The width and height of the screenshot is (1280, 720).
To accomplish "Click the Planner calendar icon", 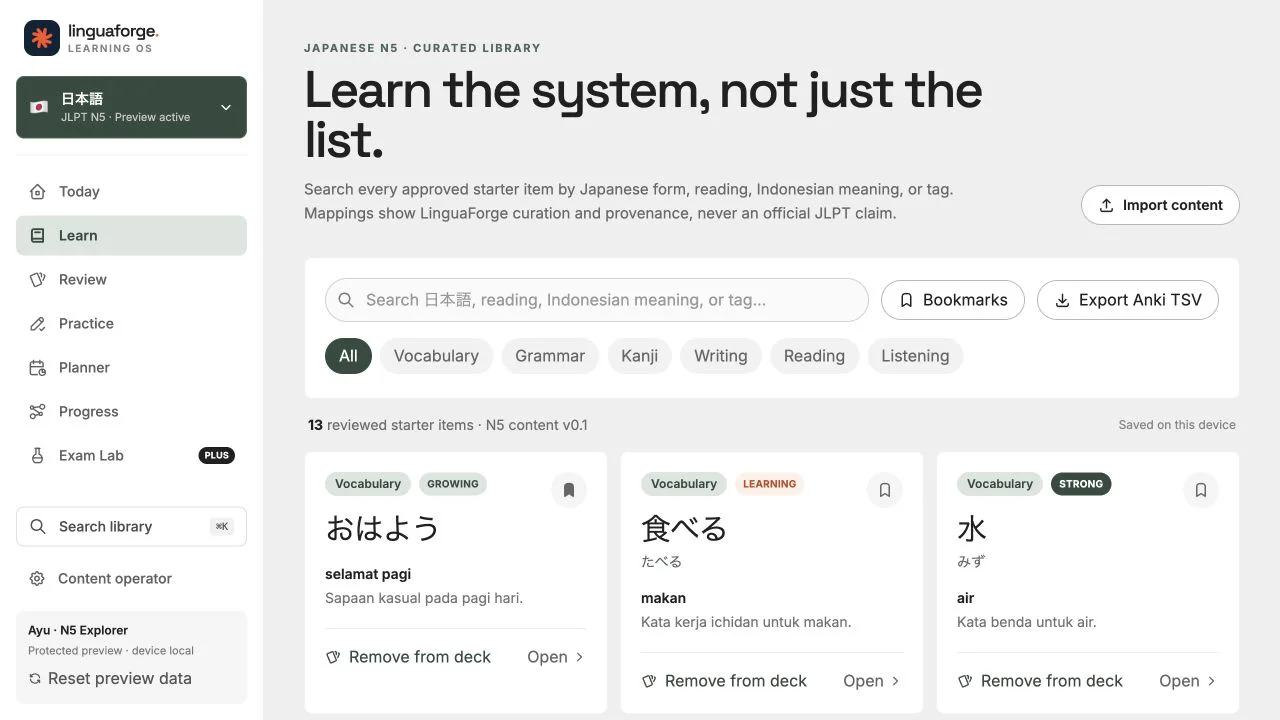I will pos(38,367).
